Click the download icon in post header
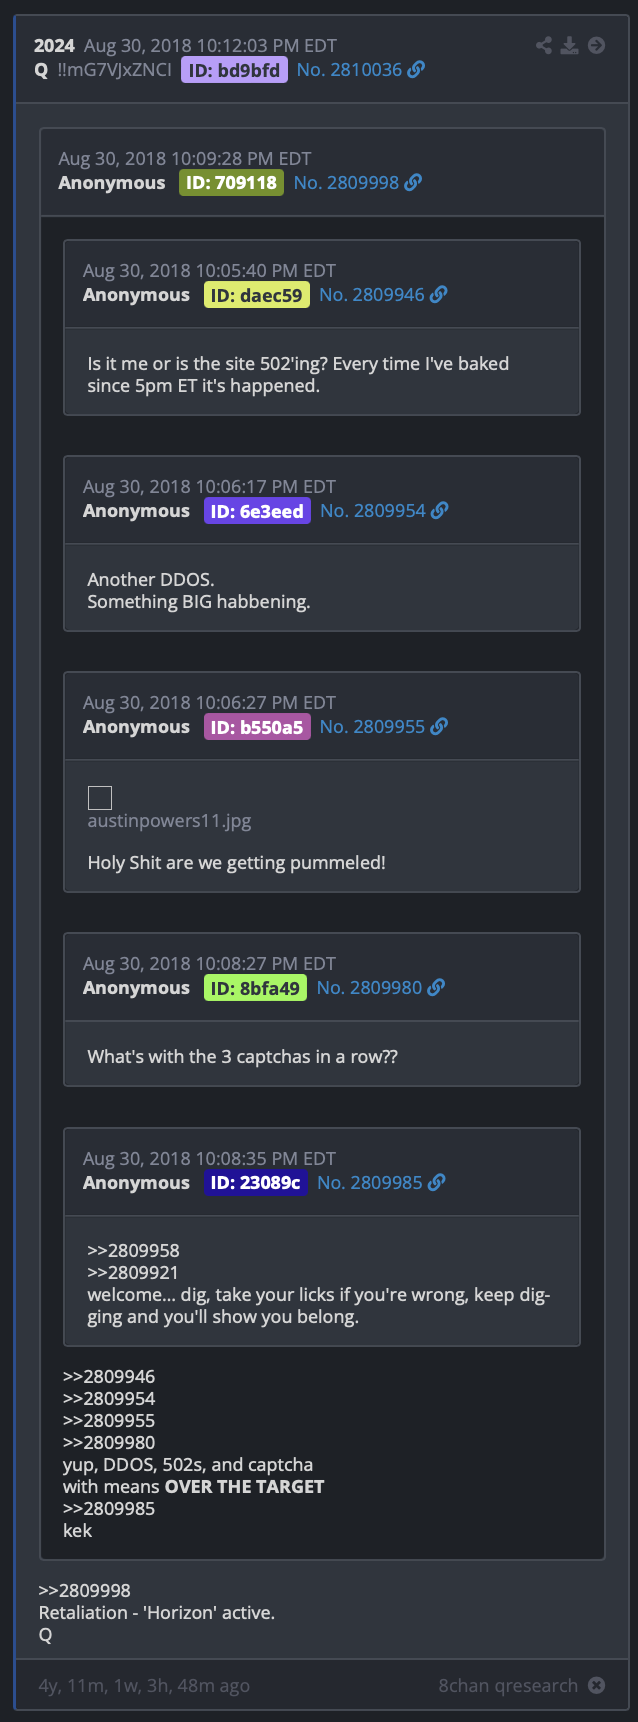This screenshot has width=638, height=1722. [x=569, y=45]
